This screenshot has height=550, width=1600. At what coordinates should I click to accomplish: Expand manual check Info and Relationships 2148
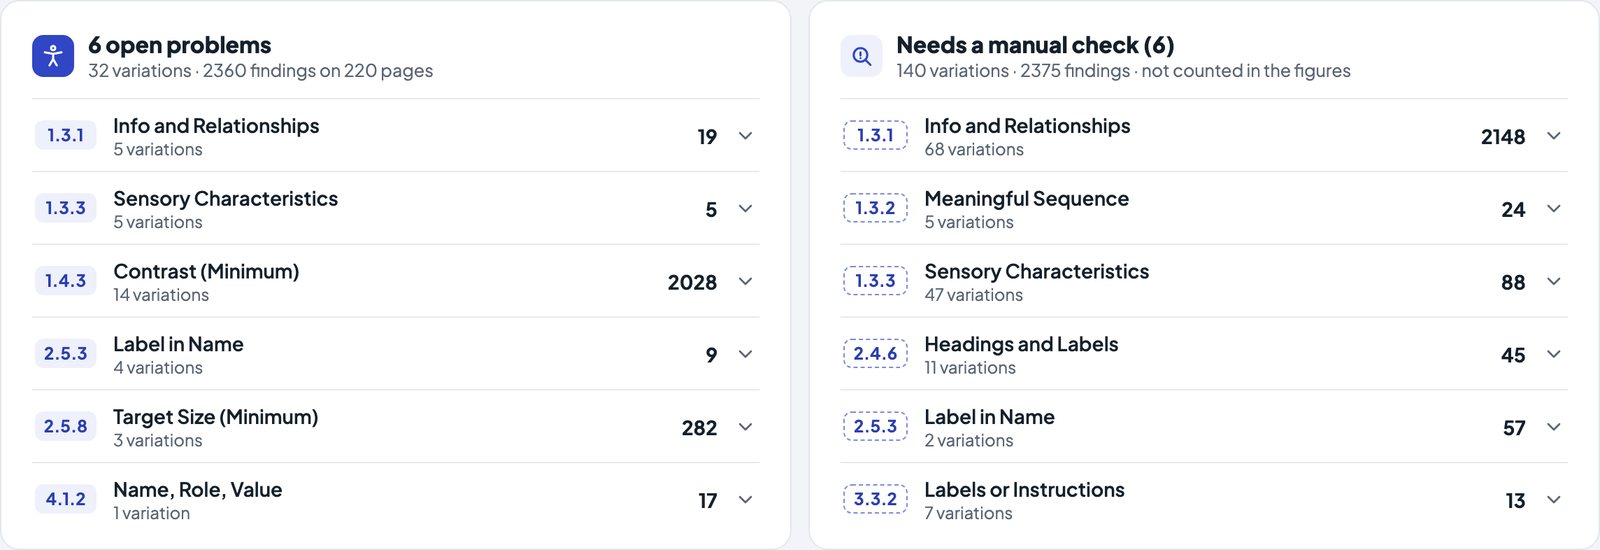coord(1553,136)
